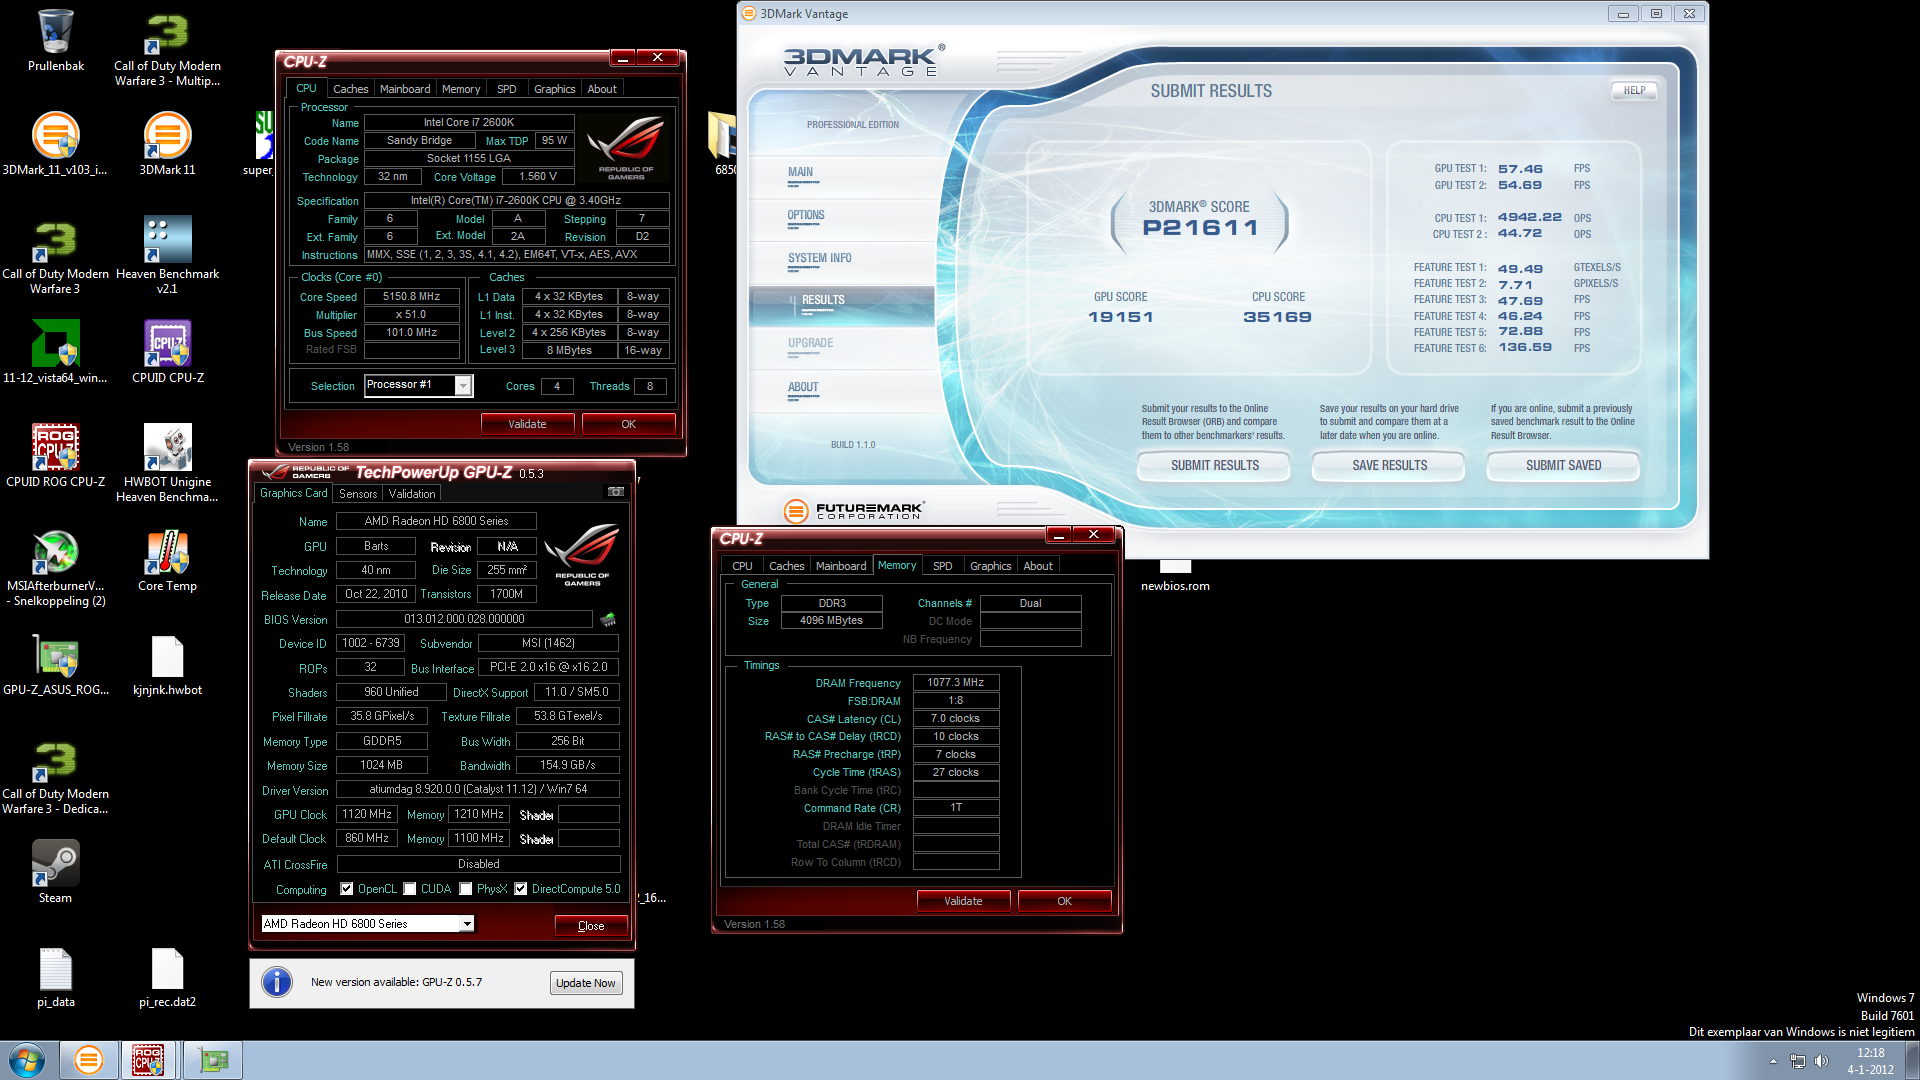Open the Windows Start button
The image size is (1920, 1080).
tap(27, 1060)
